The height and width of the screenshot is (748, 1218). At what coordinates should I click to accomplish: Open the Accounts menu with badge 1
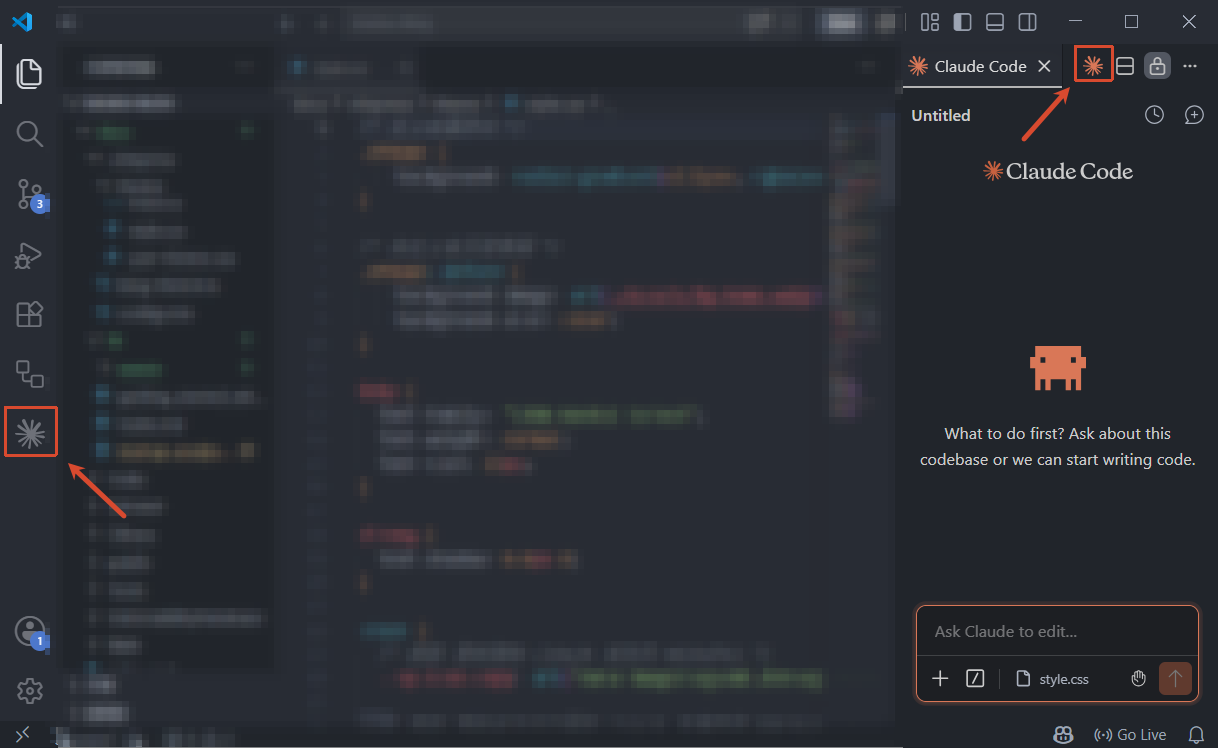coord(30,631)
